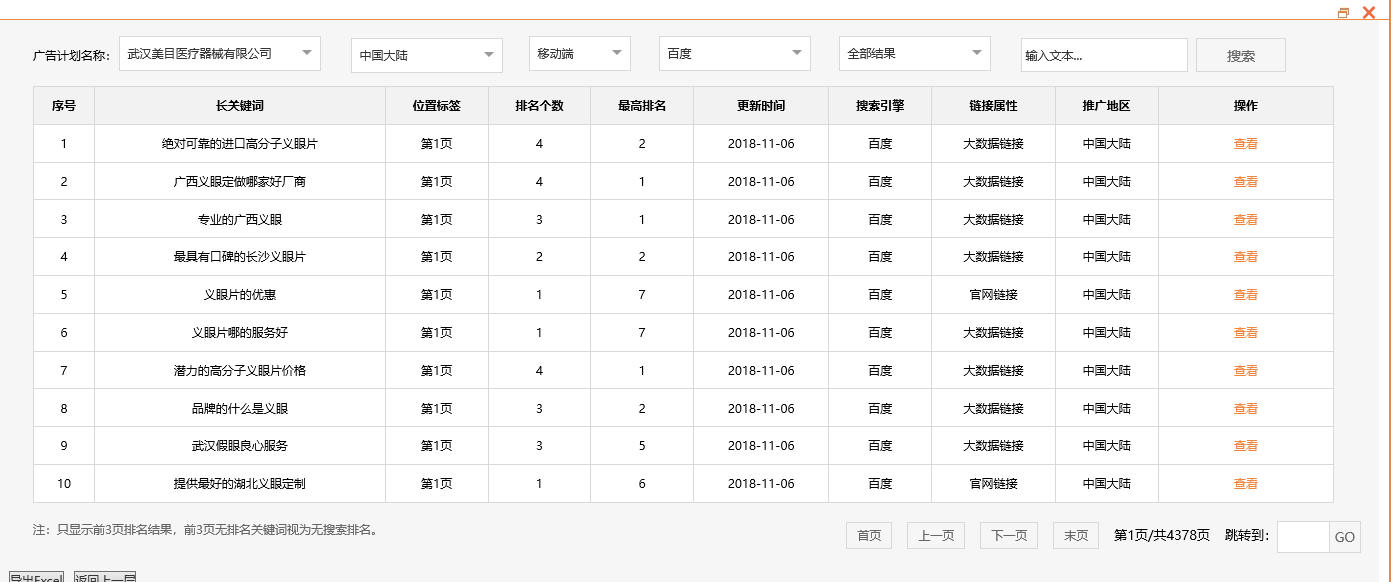Image resolution: width=1391 pixels, height=582 pixels.
Task: Click the 返回上一层 return button
Action: tap(105, 578)
